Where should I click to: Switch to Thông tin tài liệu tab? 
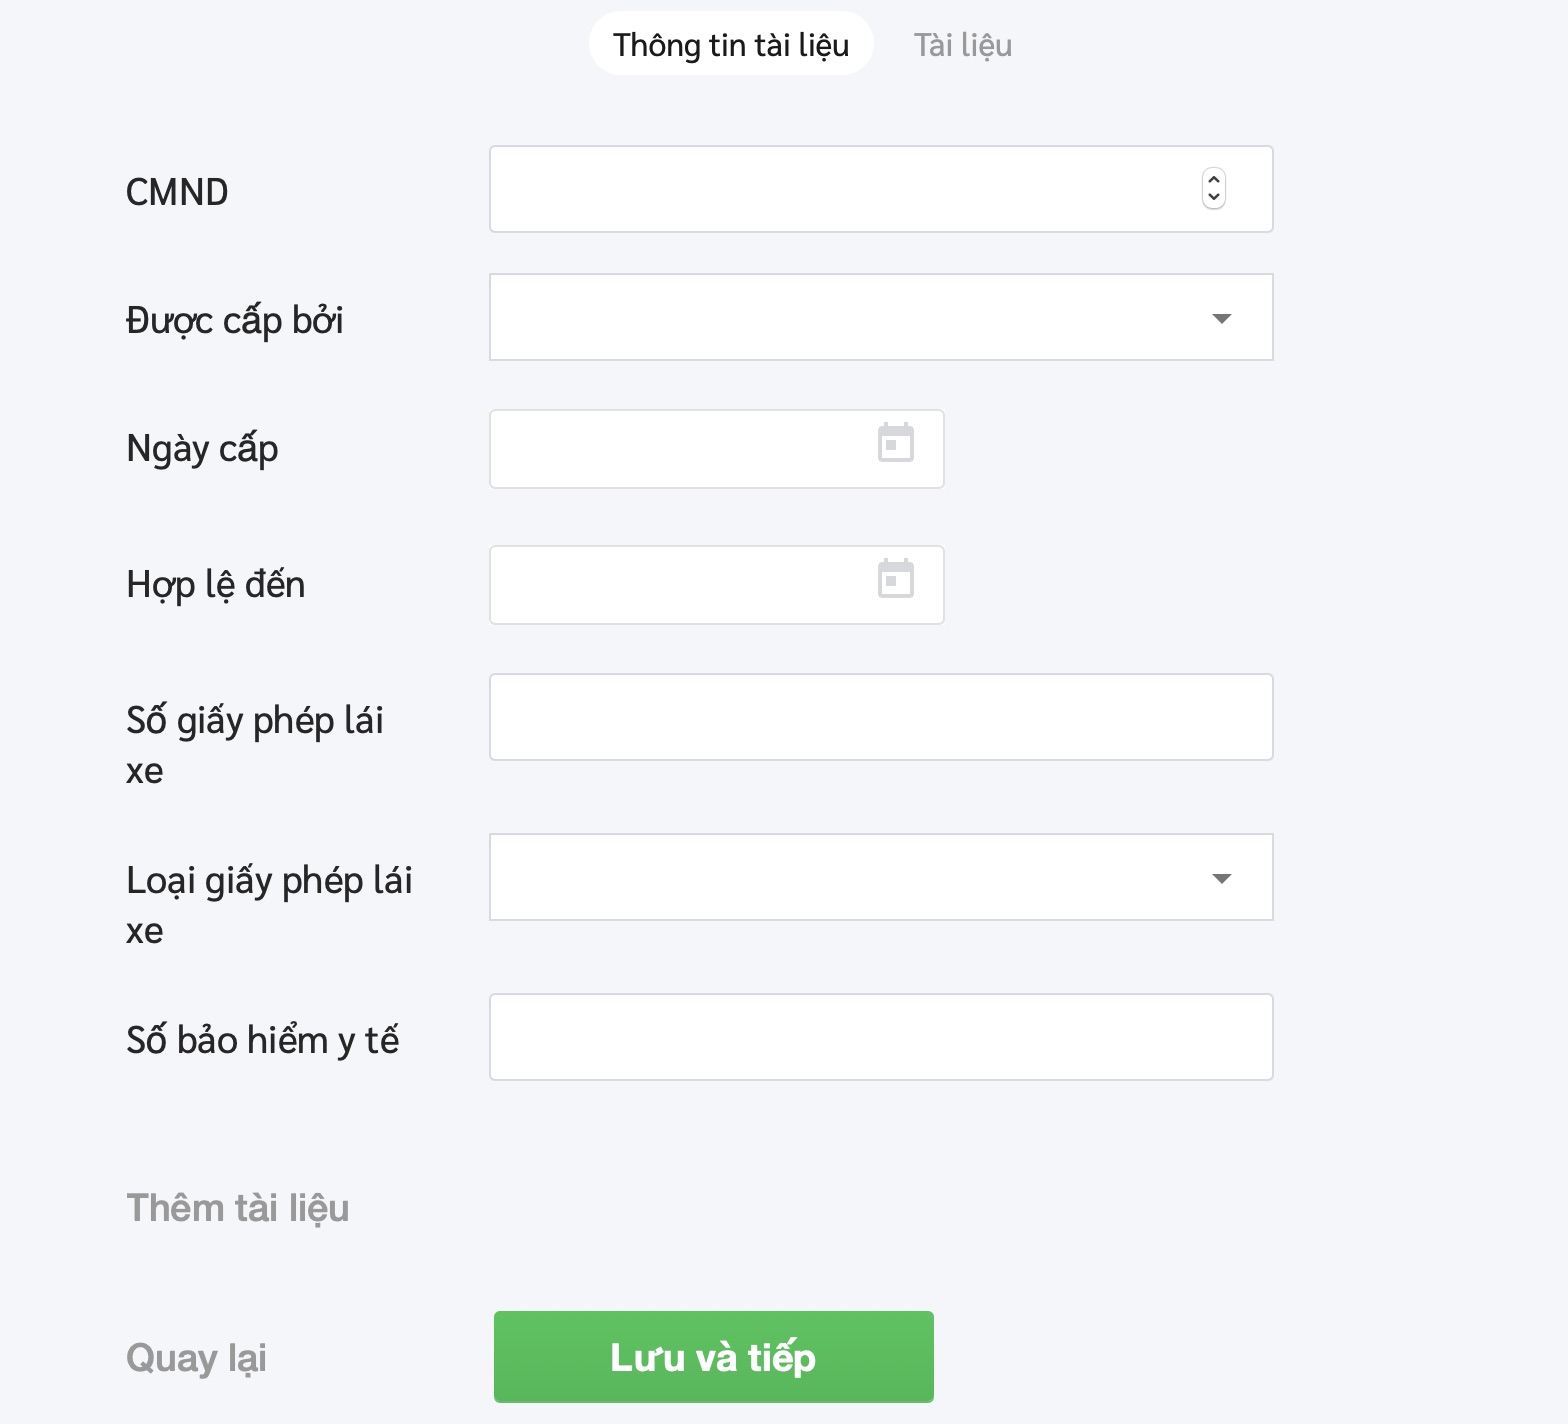click(x=731, y=45)
